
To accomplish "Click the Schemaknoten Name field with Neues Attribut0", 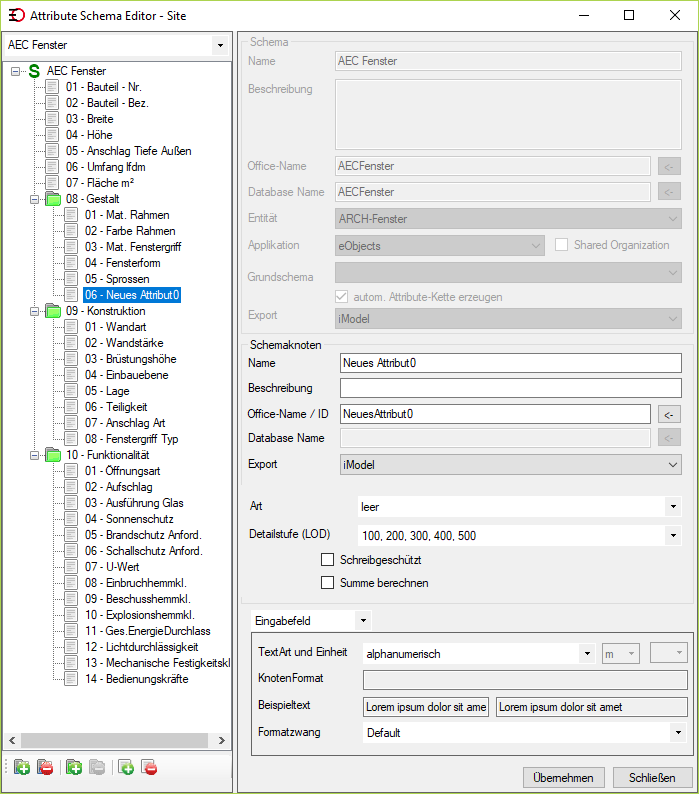I will coord(511,363).
